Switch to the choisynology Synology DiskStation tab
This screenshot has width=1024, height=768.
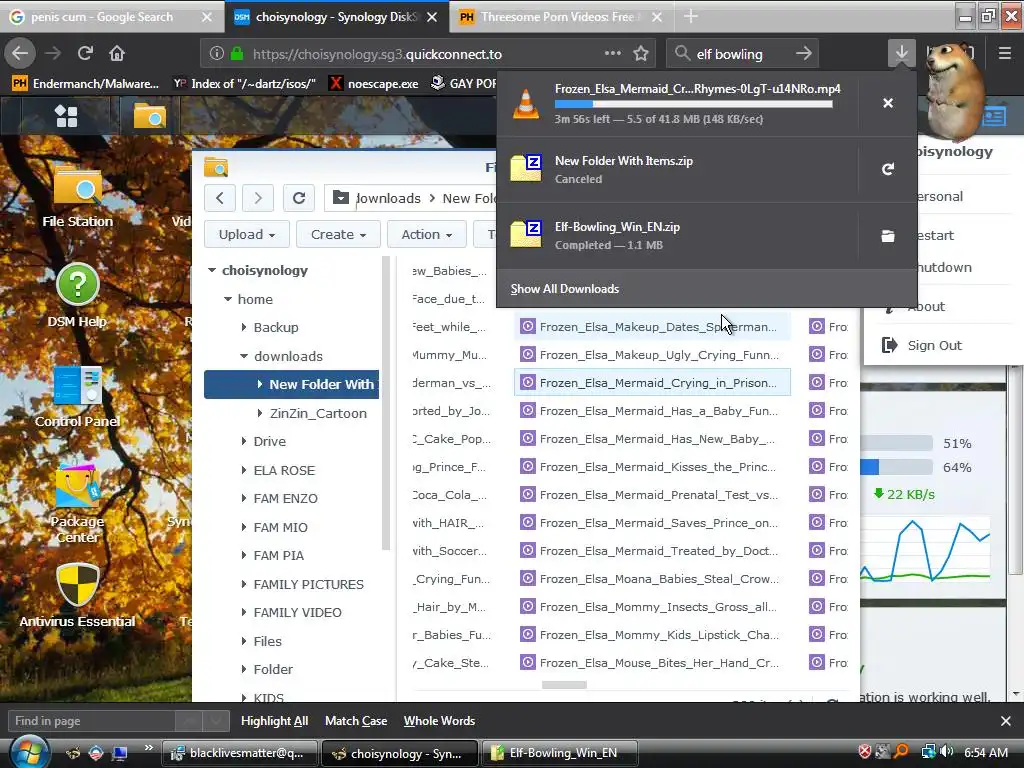[336, 17]
